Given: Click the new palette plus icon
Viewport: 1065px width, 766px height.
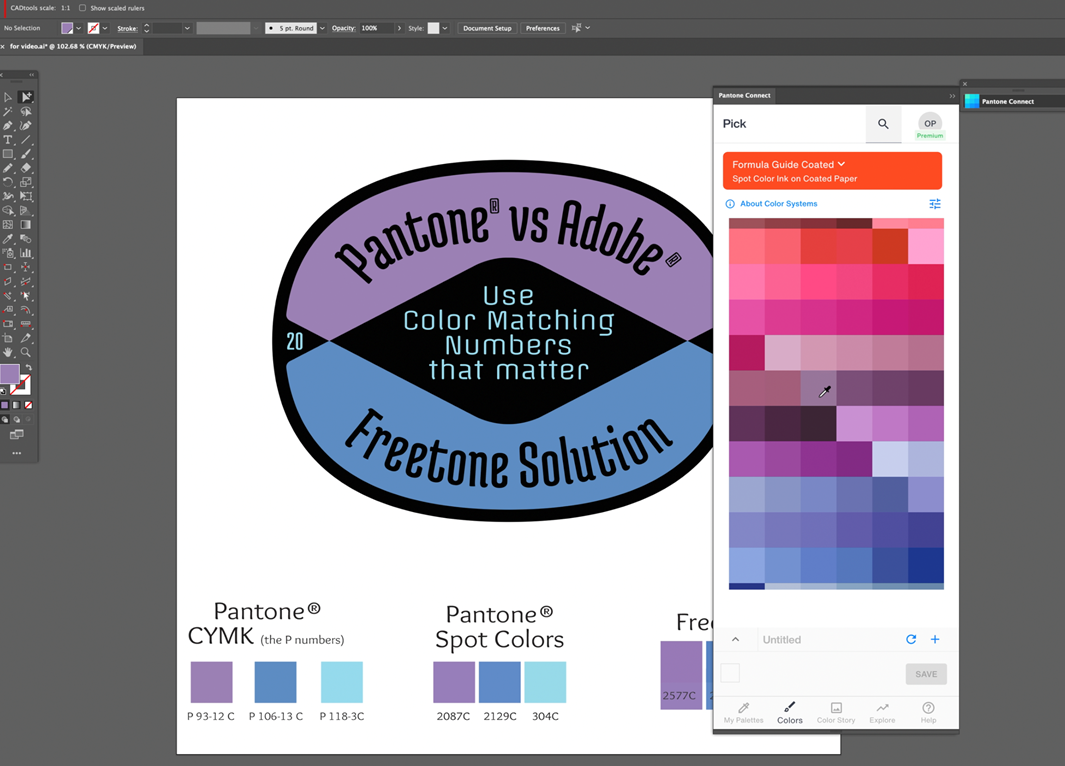Looking at the screenshot, I should (935, 639).
